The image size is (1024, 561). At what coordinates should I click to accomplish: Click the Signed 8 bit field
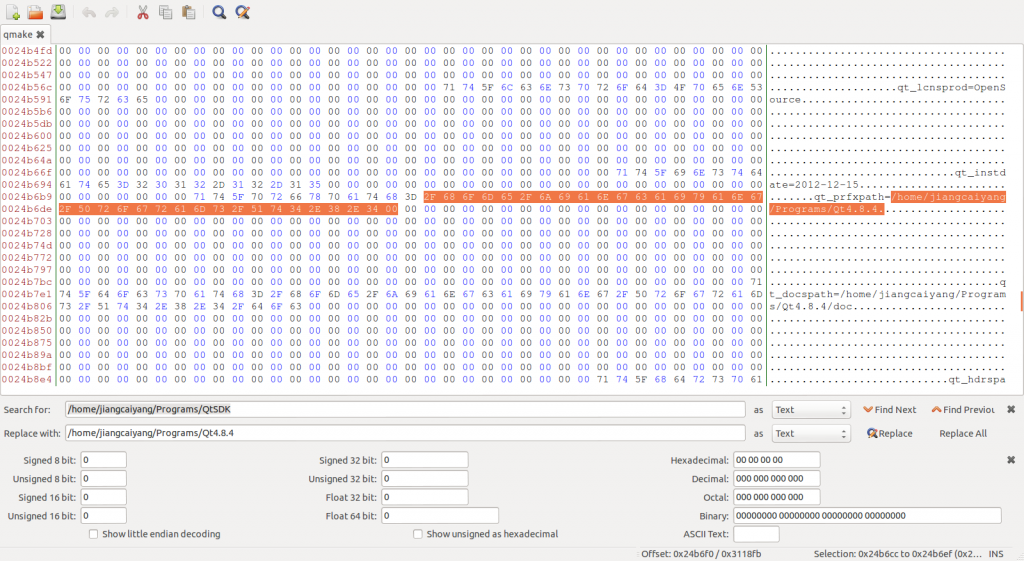click(103, 460)
